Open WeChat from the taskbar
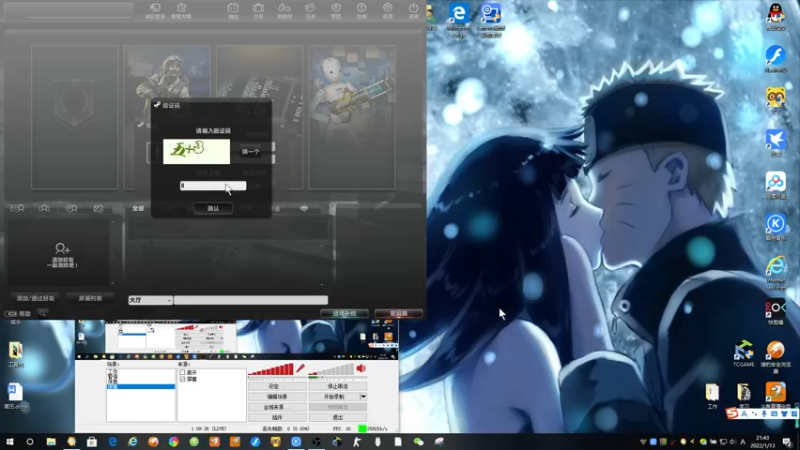This screenshot has width=800, height=450. coord(419,442)
